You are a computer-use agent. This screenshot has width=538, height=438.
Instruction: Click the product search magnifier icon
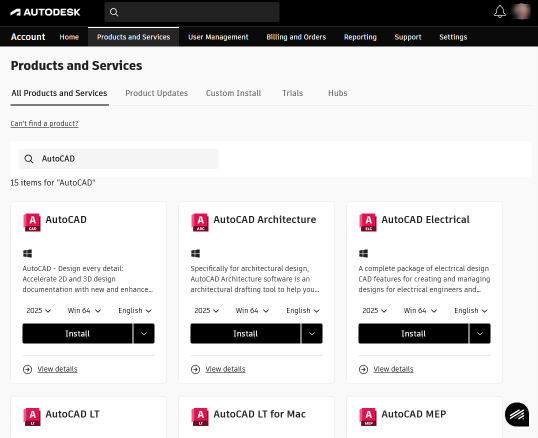(29, 159)
